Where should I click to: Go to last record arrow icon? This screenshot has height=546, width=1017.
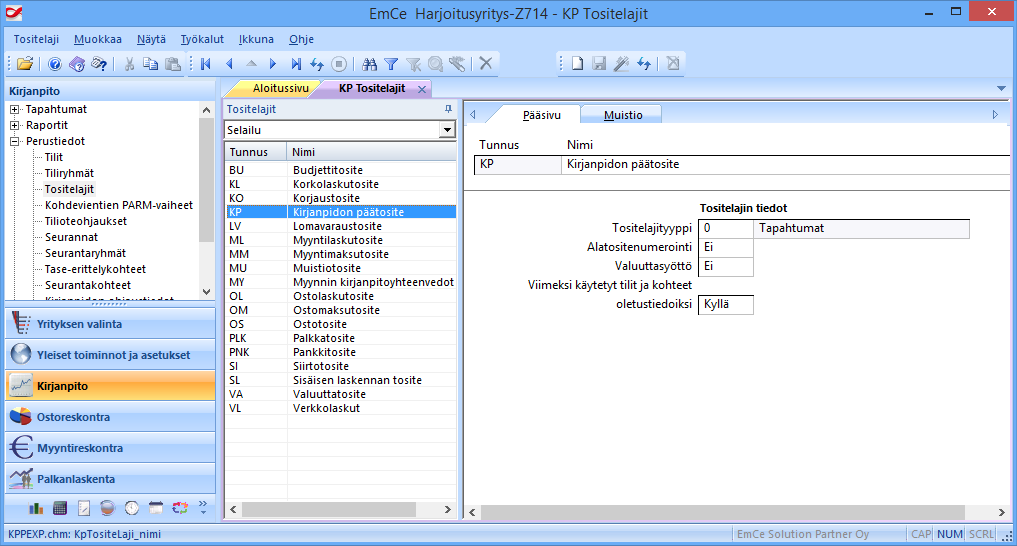pos(296,64)
